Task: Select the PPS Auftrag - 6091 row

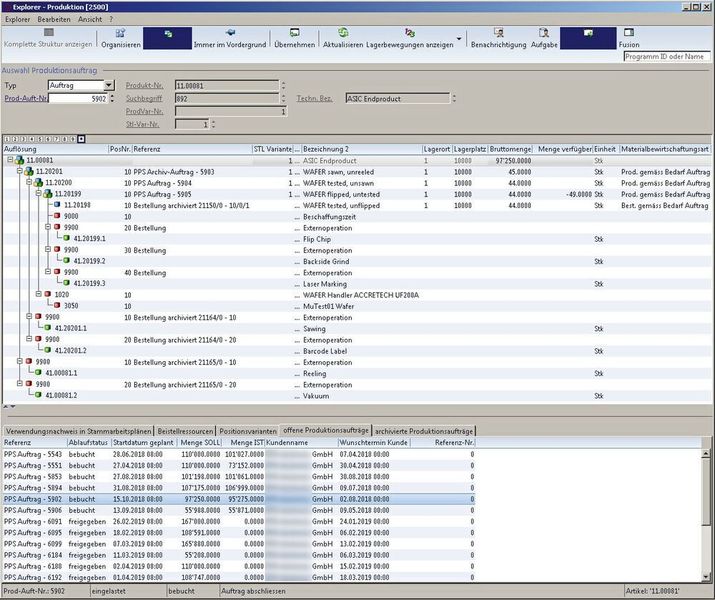Action: click(238, 521)
